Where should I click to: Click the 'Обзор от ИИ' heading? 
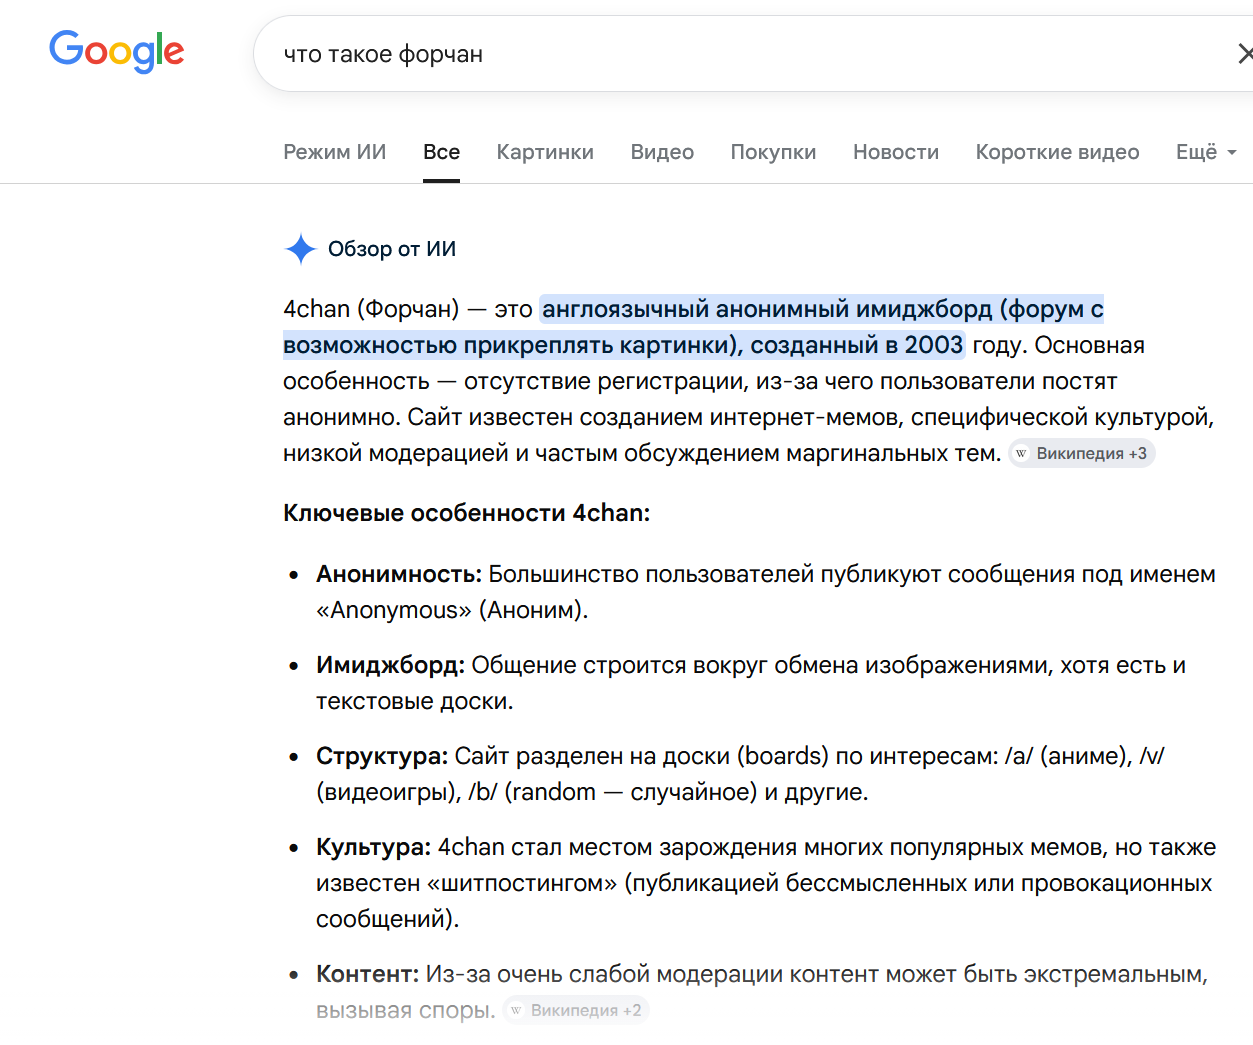392,249
